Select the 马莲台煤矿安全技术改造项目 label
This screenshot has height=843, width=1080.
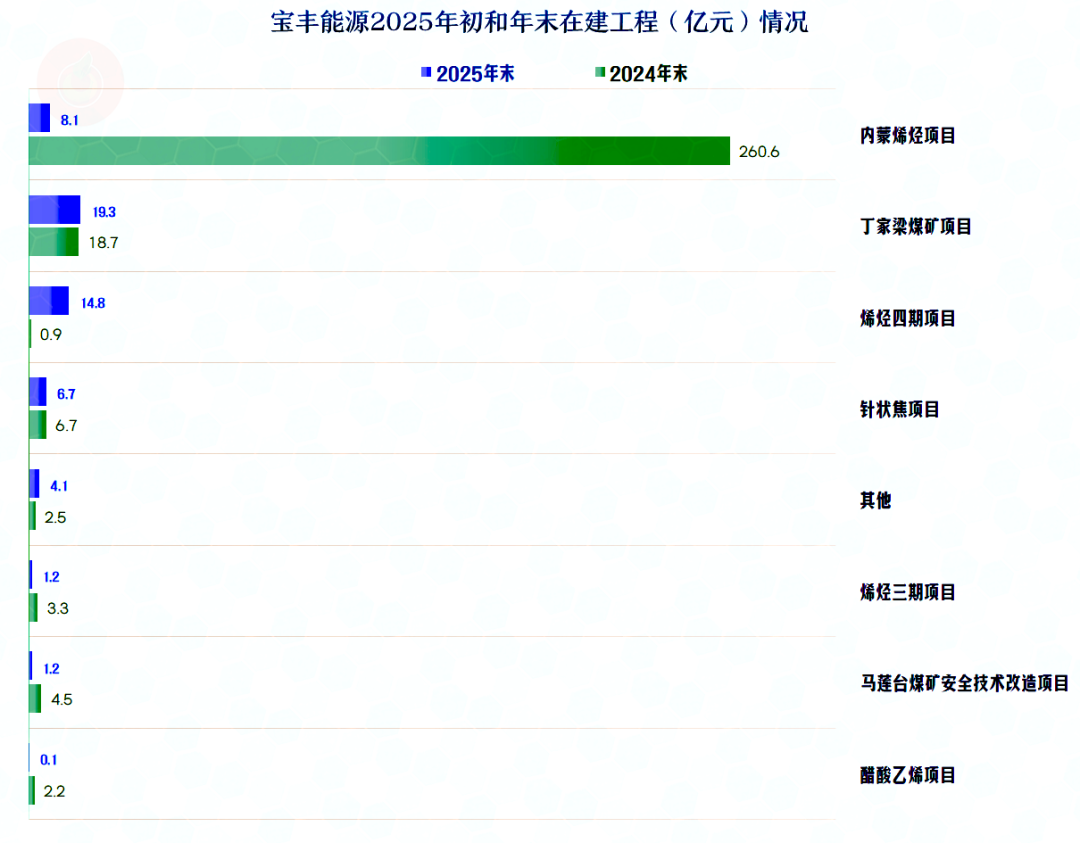pyautogui.click(x=965, y=683)
